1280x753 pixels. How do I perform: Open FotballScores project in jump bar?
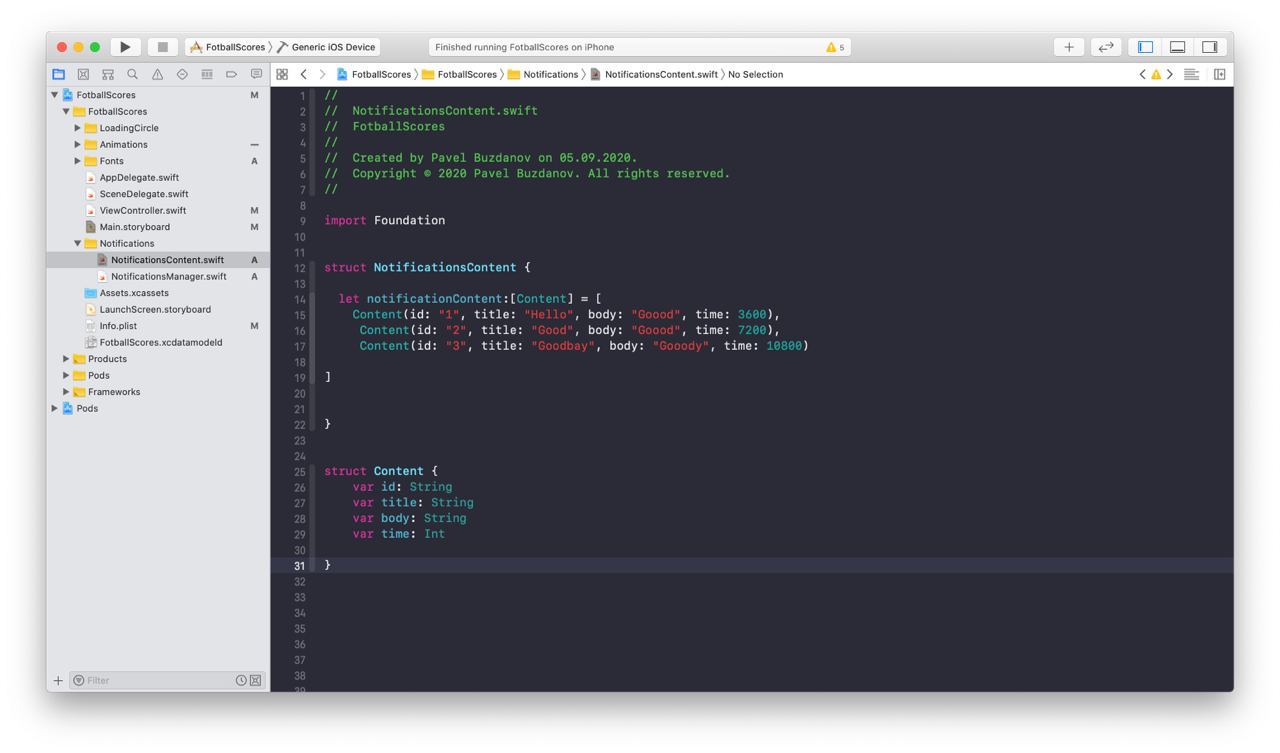coord(374,74)
